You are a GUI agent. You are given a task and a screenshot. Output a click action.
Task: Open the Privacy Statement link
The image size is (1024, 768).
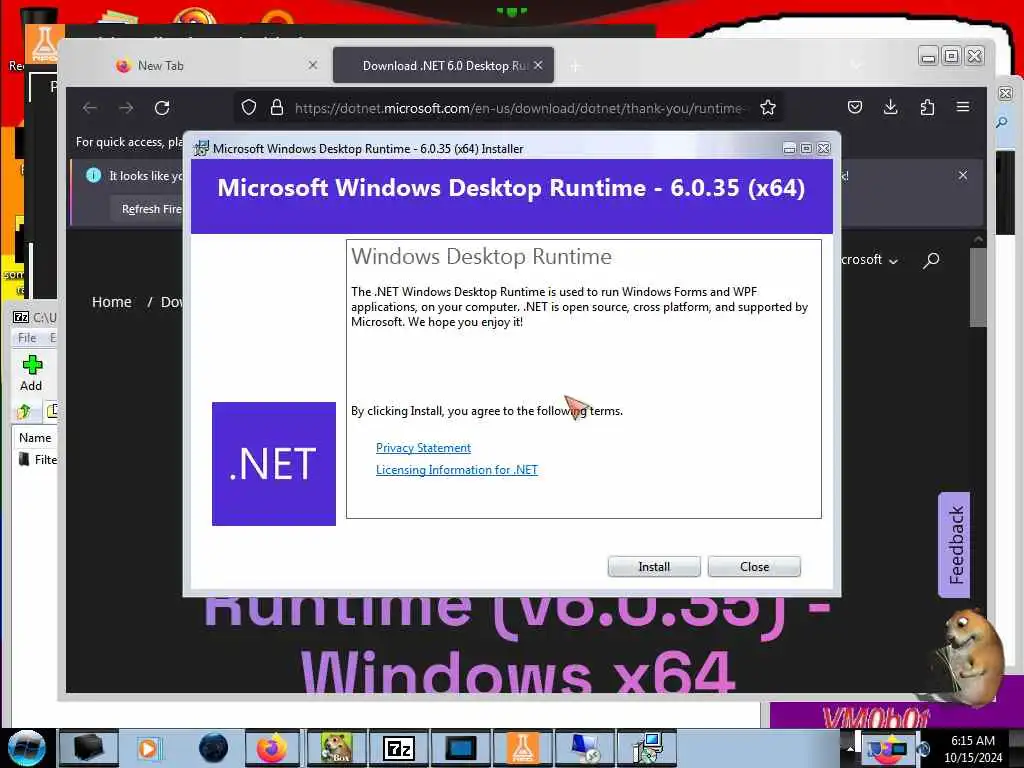(x=423, y=447)
